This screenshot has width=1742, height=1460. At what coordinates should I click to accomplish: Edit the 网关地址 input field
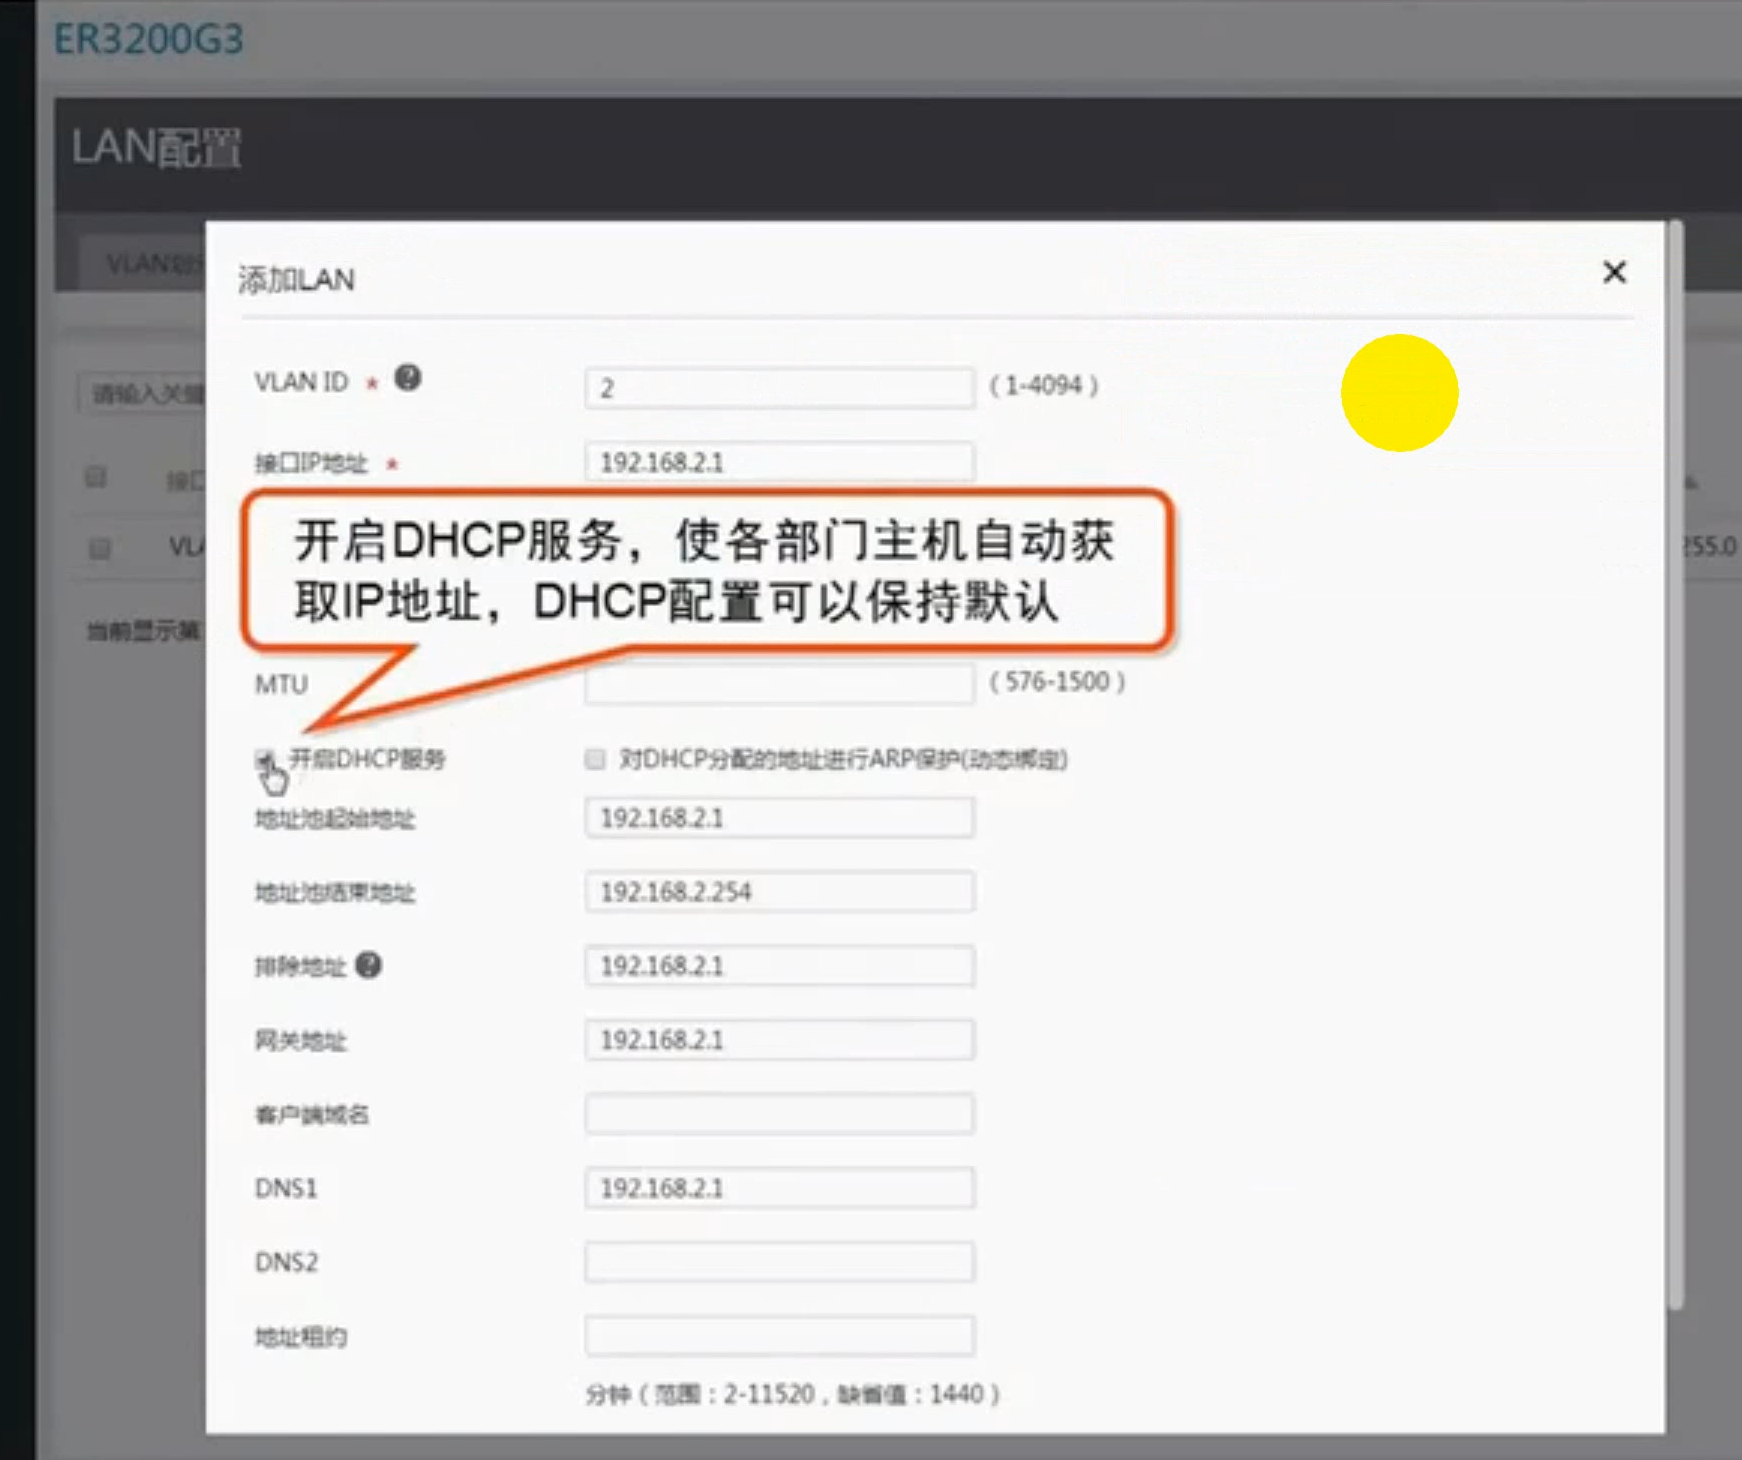pos(779,1040)
